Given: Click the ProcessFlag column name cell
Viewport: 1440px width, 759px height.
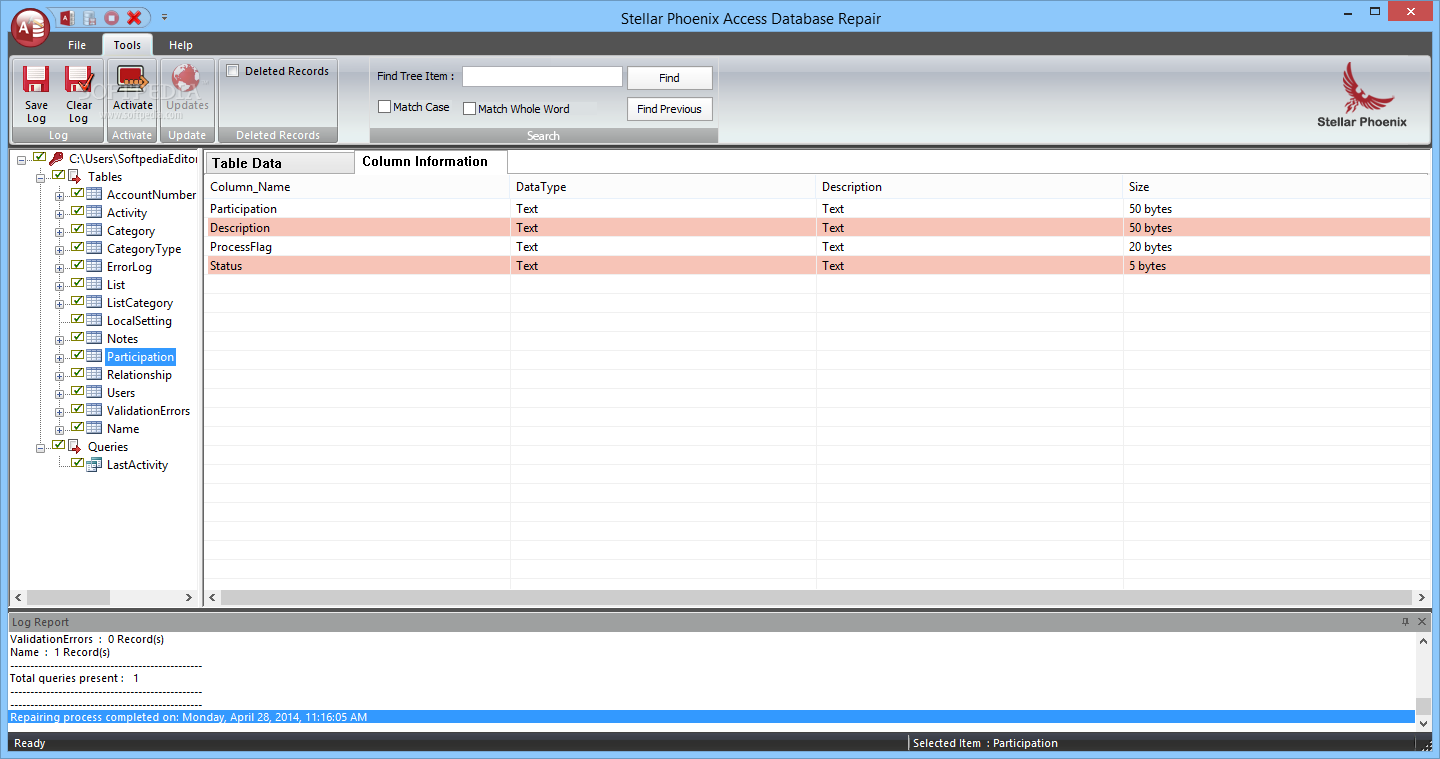Looking at the screenshot, I should pos(357,247).
